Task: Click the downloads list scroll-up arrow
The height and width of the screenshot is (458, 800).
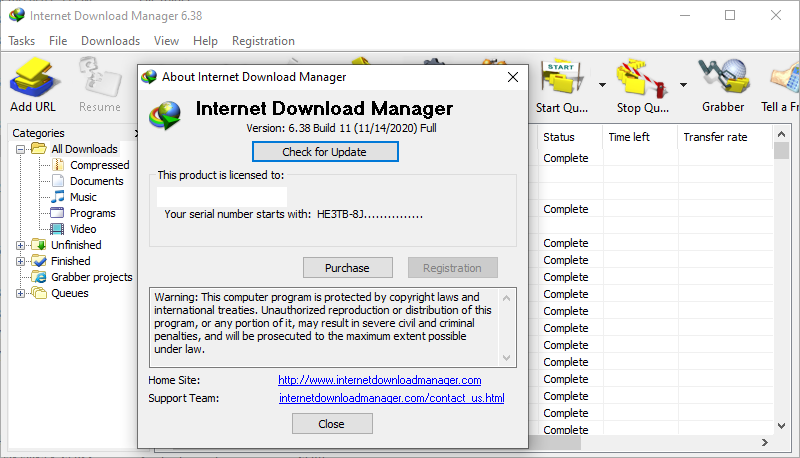Action: point(781,134)
